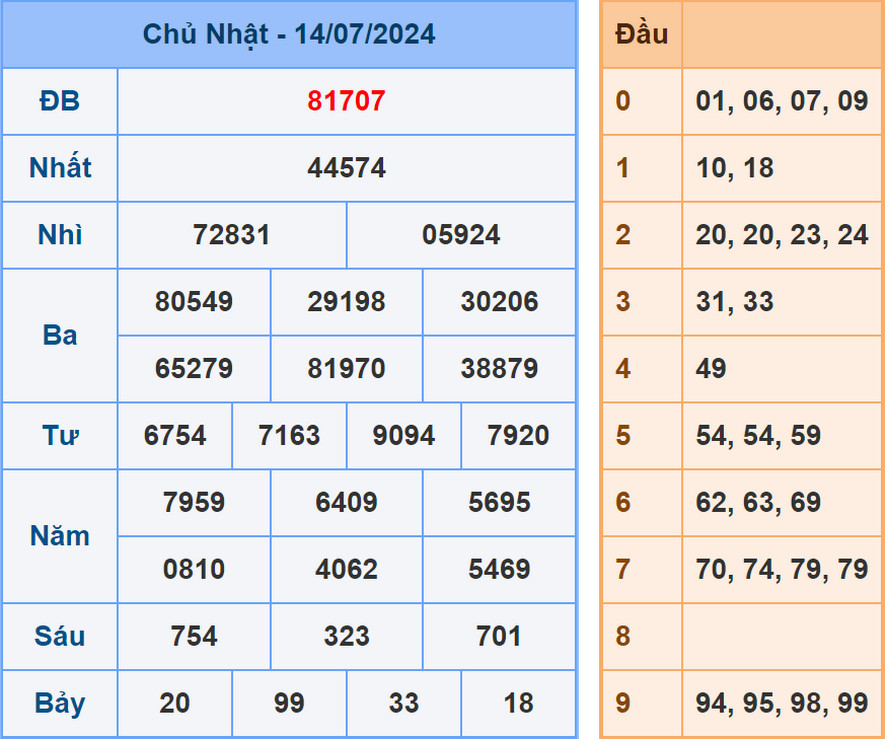Select the Nhì row label

coord(59,235)
